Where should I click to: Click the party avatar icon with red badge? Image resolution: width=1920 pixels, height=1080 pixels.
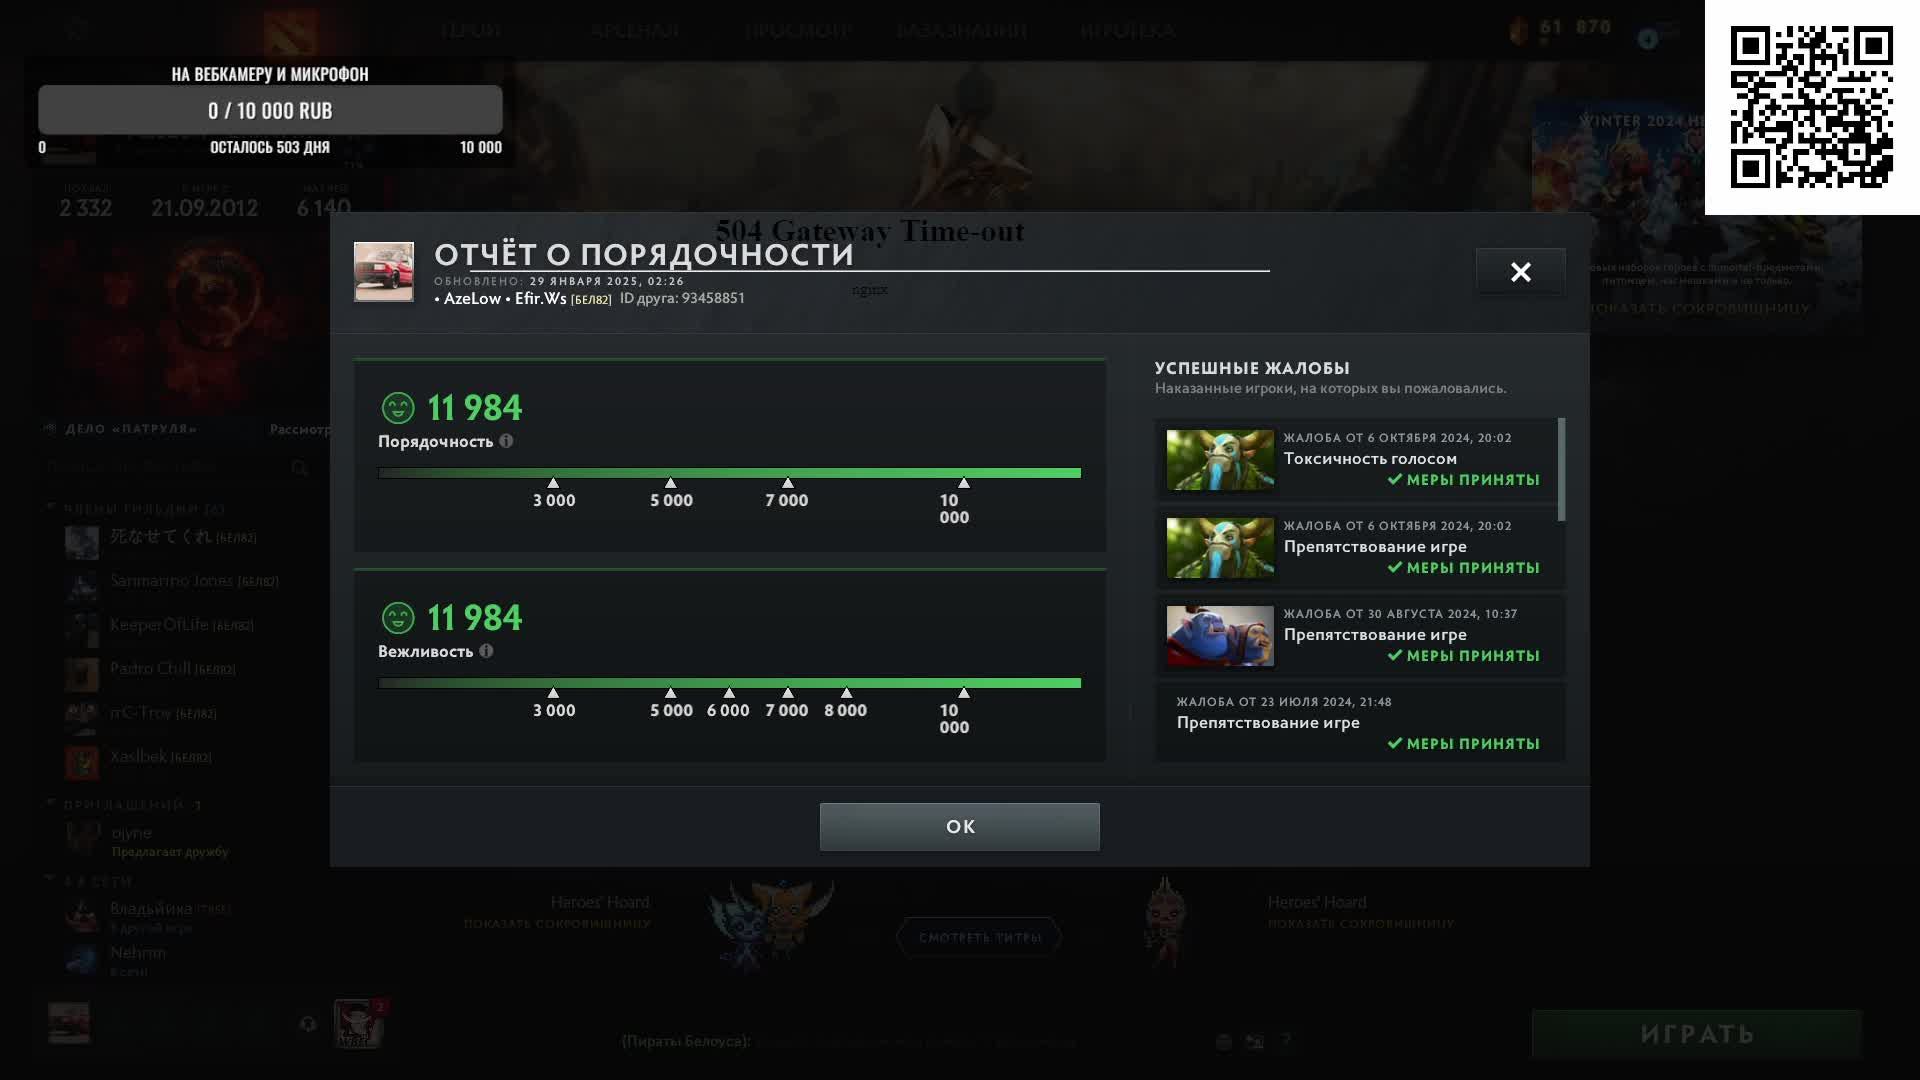(359, 1024)
